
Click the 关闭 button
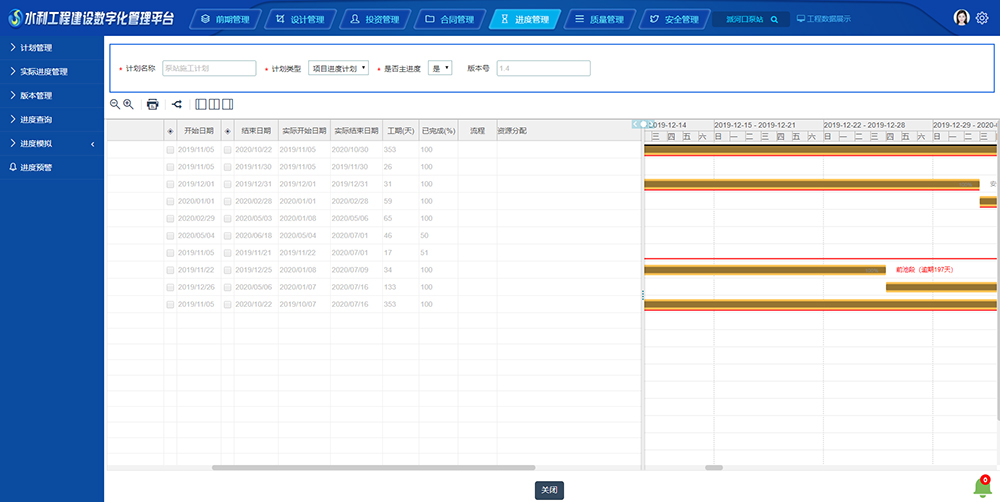[550, 490]
